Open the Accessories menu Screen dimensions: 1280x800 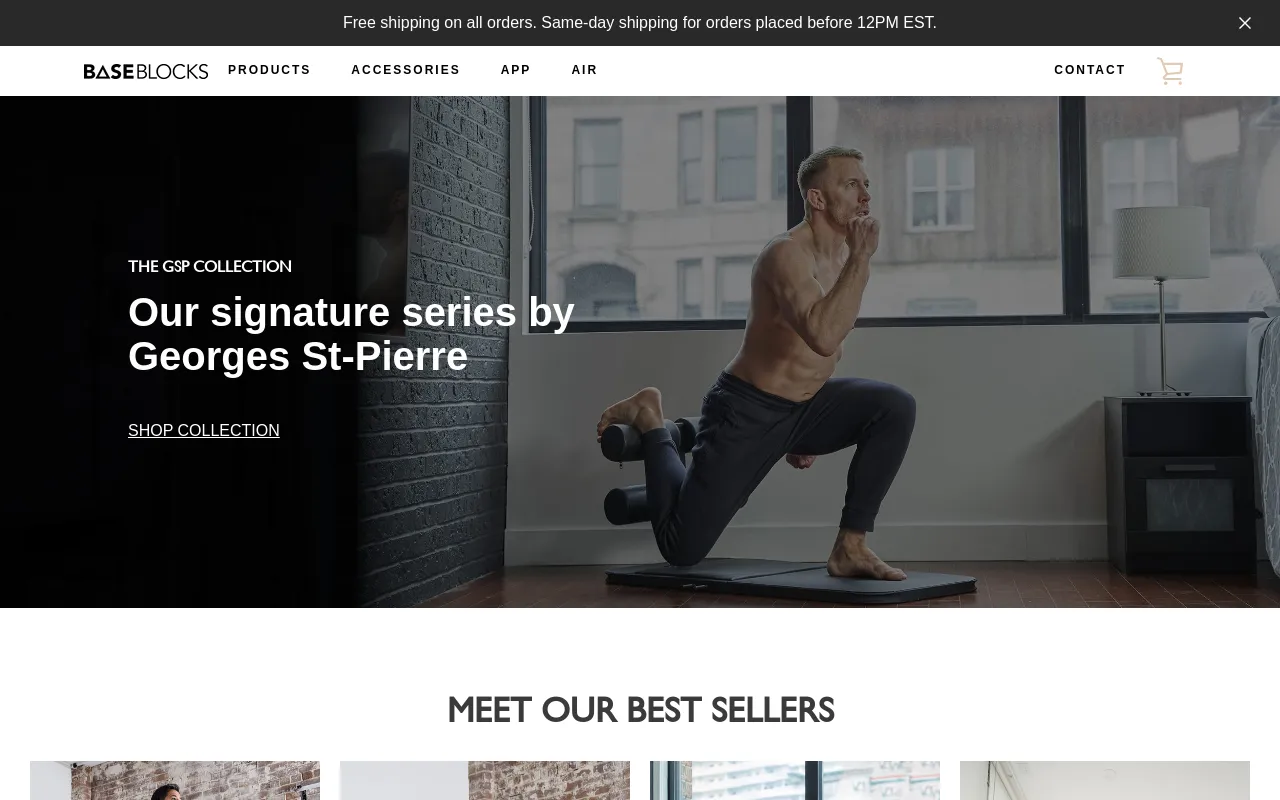point(405,70)
